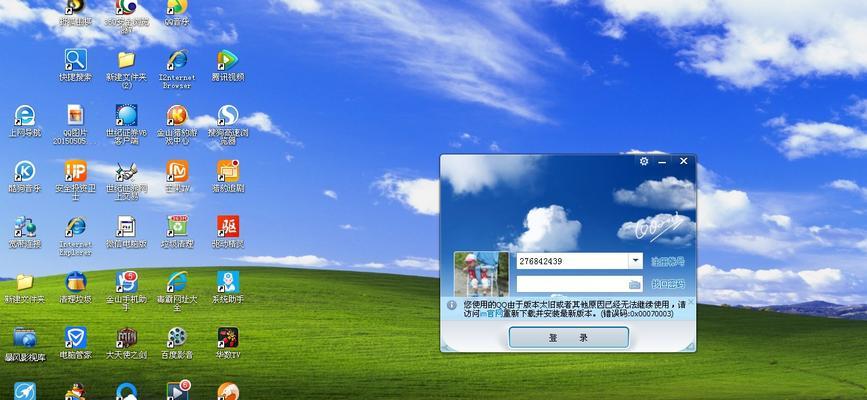Open the QQ音乐 desktop shortcut
The height and width of the screenshot is (400, 867).
(177, 13)
